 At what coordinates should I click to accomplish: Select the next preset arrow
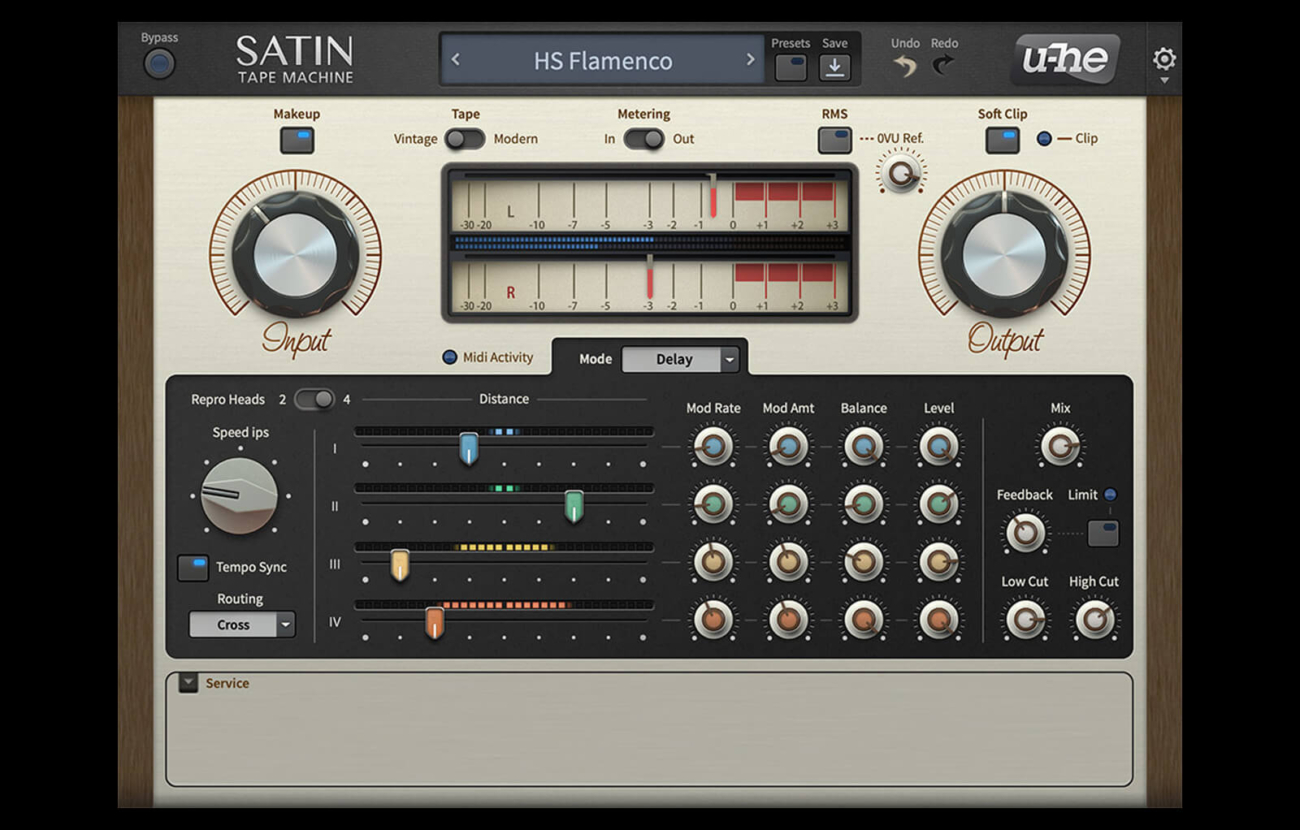point(750,60)
